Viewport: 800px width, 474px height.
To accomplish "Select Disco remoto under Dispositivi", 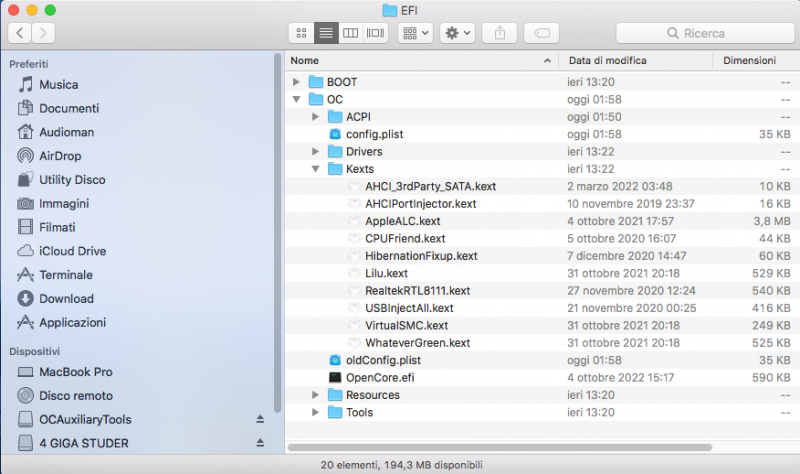I will [x=65, y=395].
